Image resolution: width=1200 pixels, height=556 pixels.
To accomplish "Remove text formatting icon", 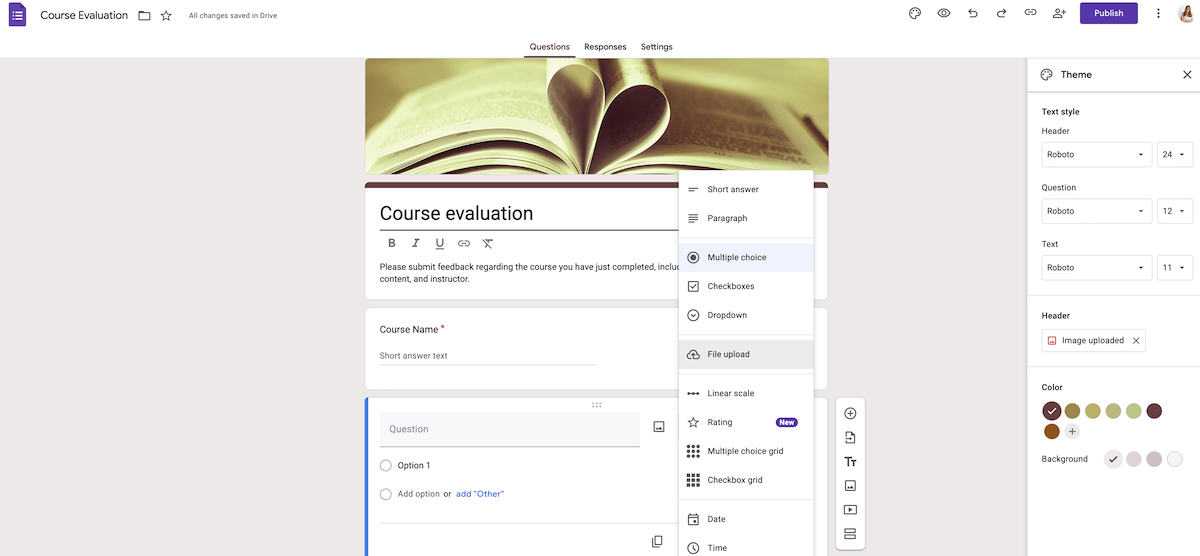I will pos(488,243).
